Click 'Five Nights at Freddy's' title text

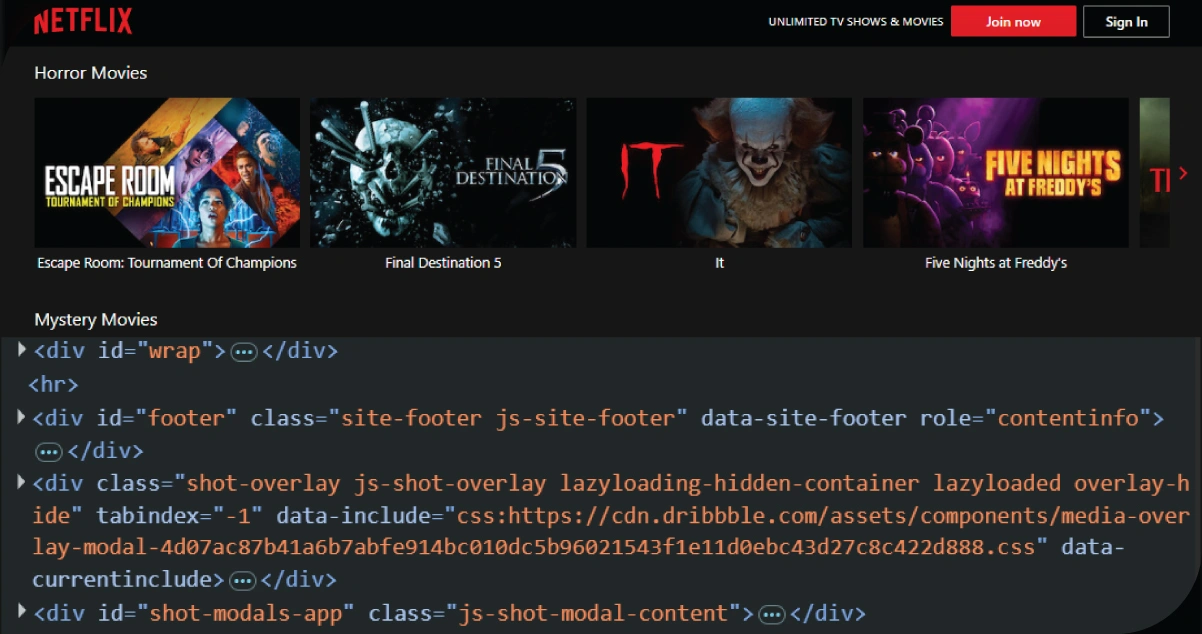tap(995, 263)
